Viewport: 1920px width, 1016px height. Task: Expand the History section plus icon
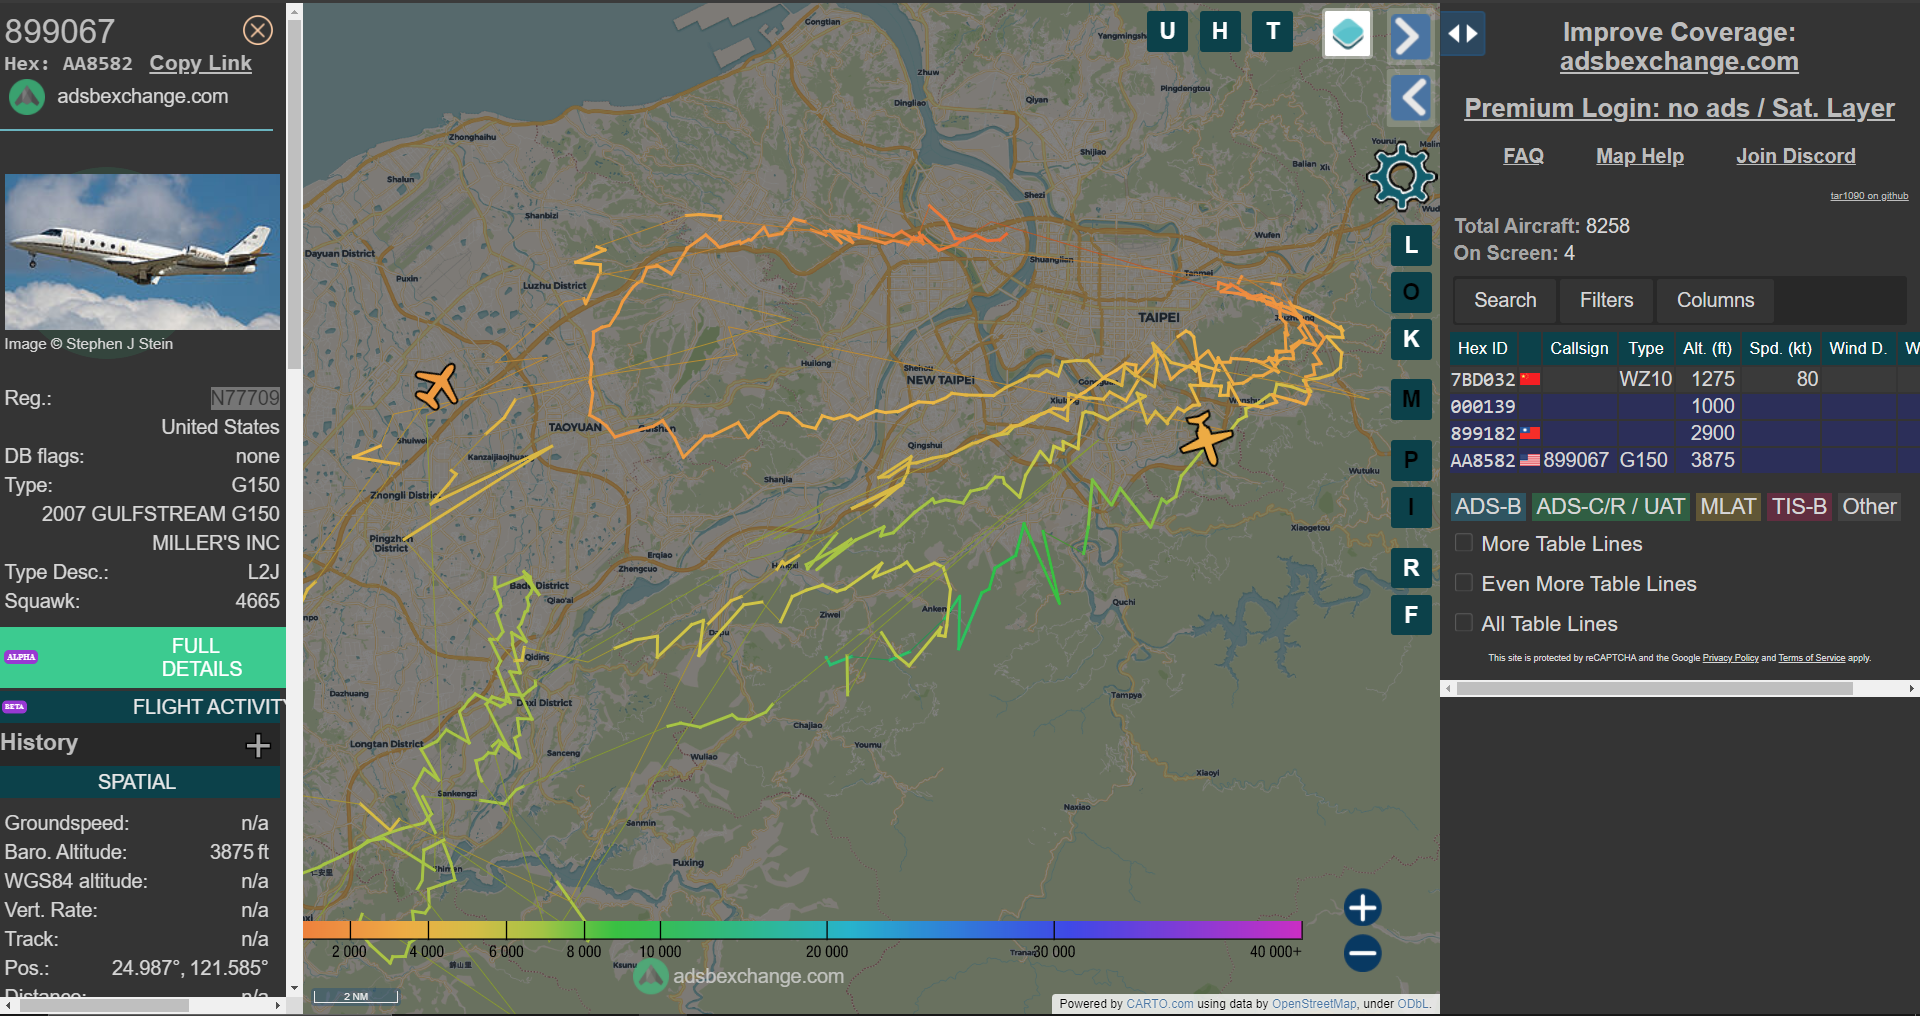point(258,745)
